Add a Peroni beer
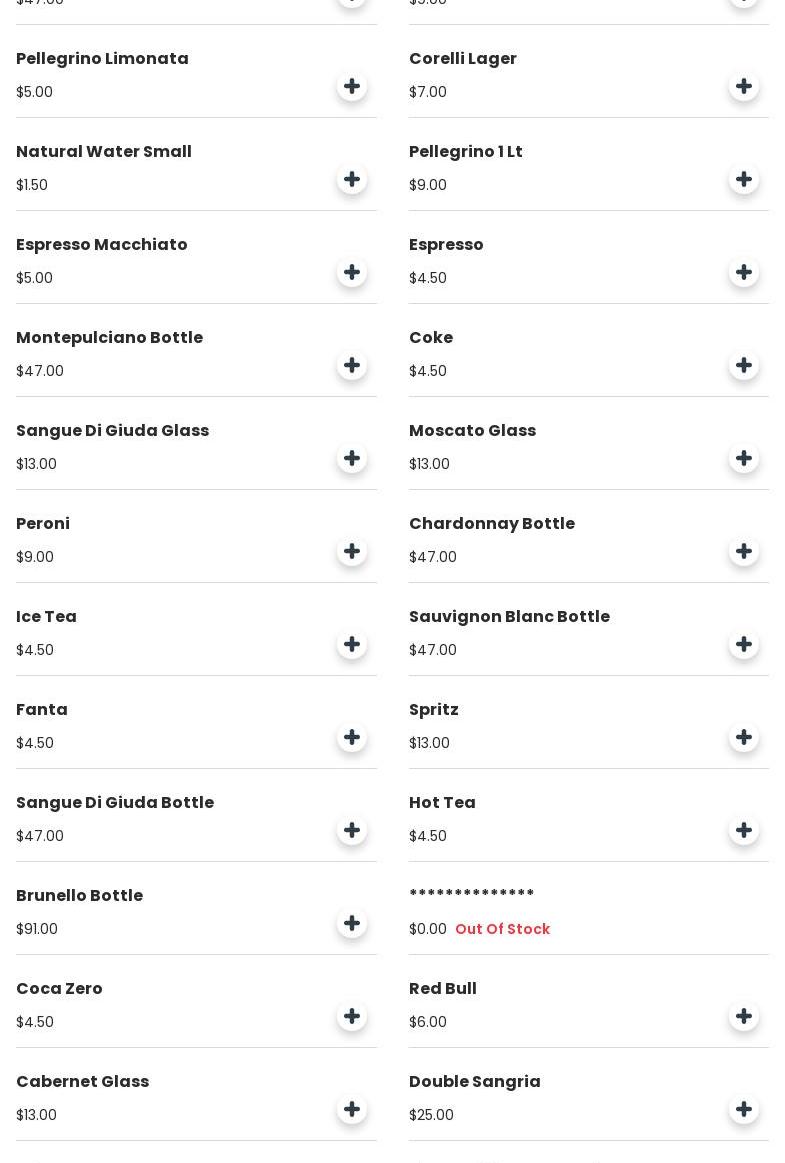The image size is (785, 1163). [352, 552]
